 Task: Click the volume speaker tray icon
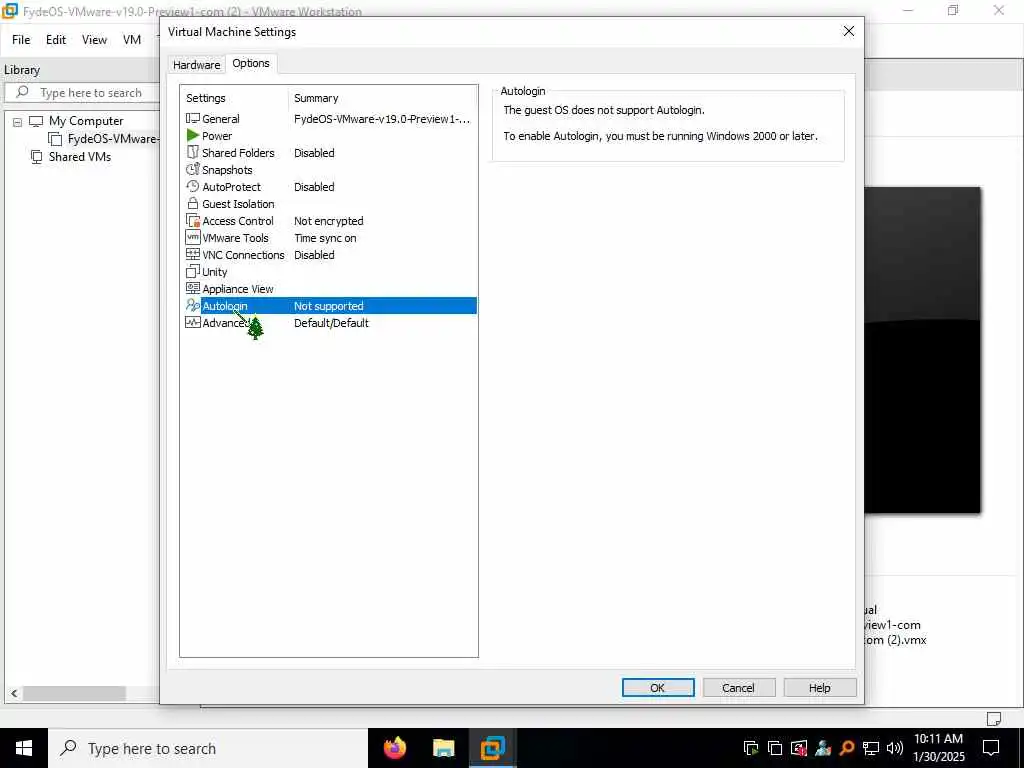pyautogui.click(x=895, y=748)
